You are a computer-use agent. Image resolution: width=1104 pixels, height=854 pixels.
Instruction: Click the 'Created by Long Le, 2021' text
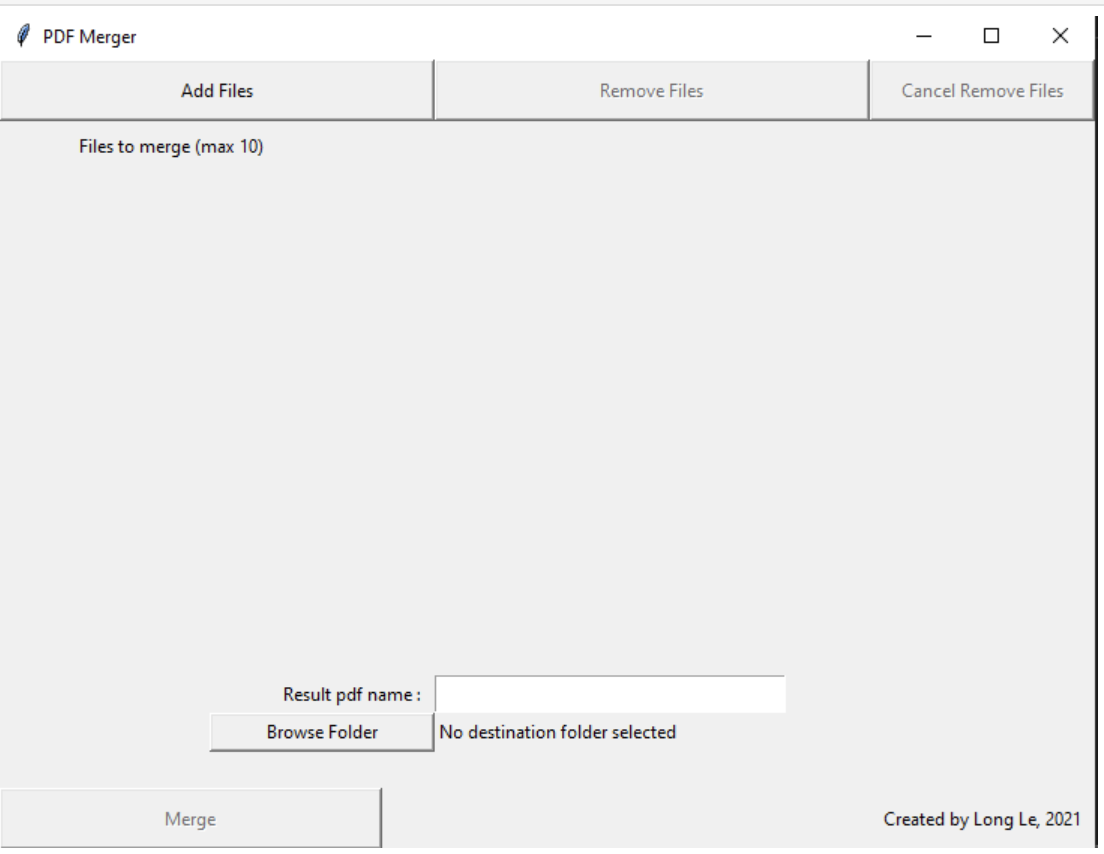coord(981,819)
